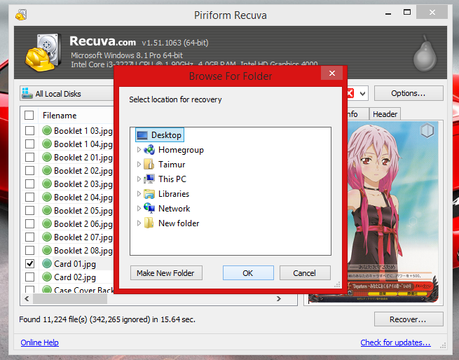Click the Filename column header

(59, 115)
